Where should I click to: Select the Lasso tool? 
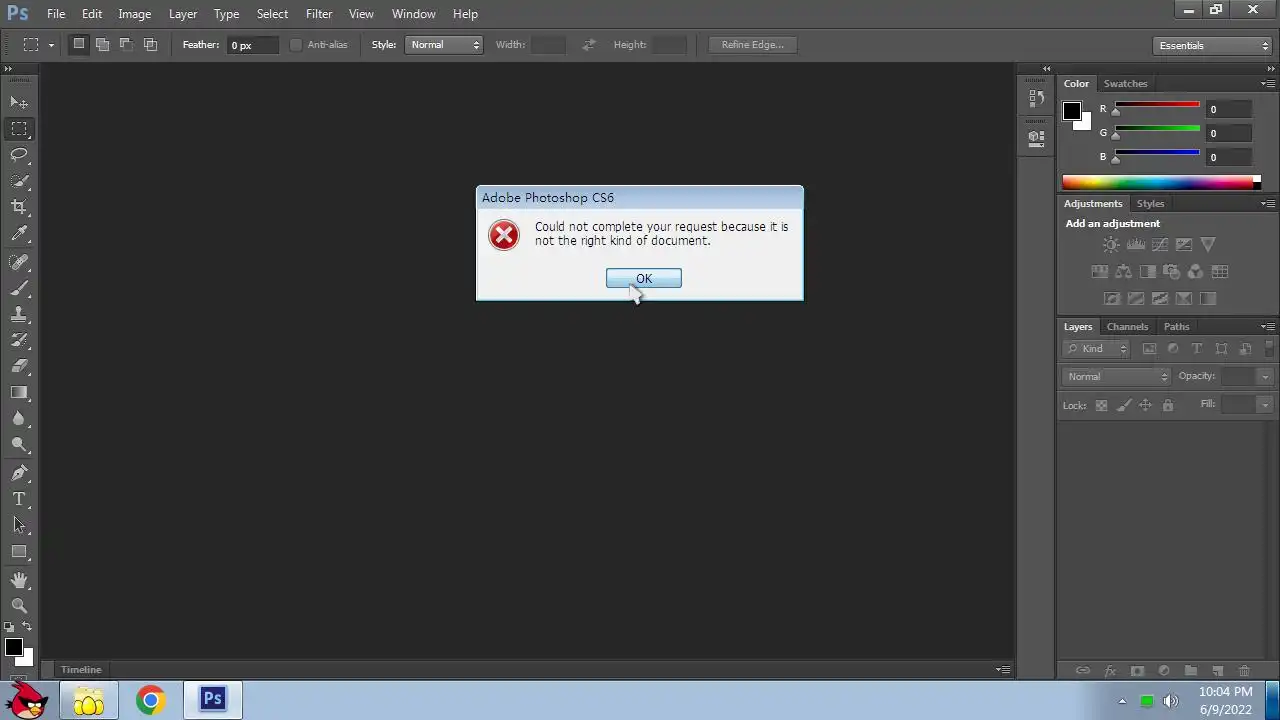tap(19, 154)
